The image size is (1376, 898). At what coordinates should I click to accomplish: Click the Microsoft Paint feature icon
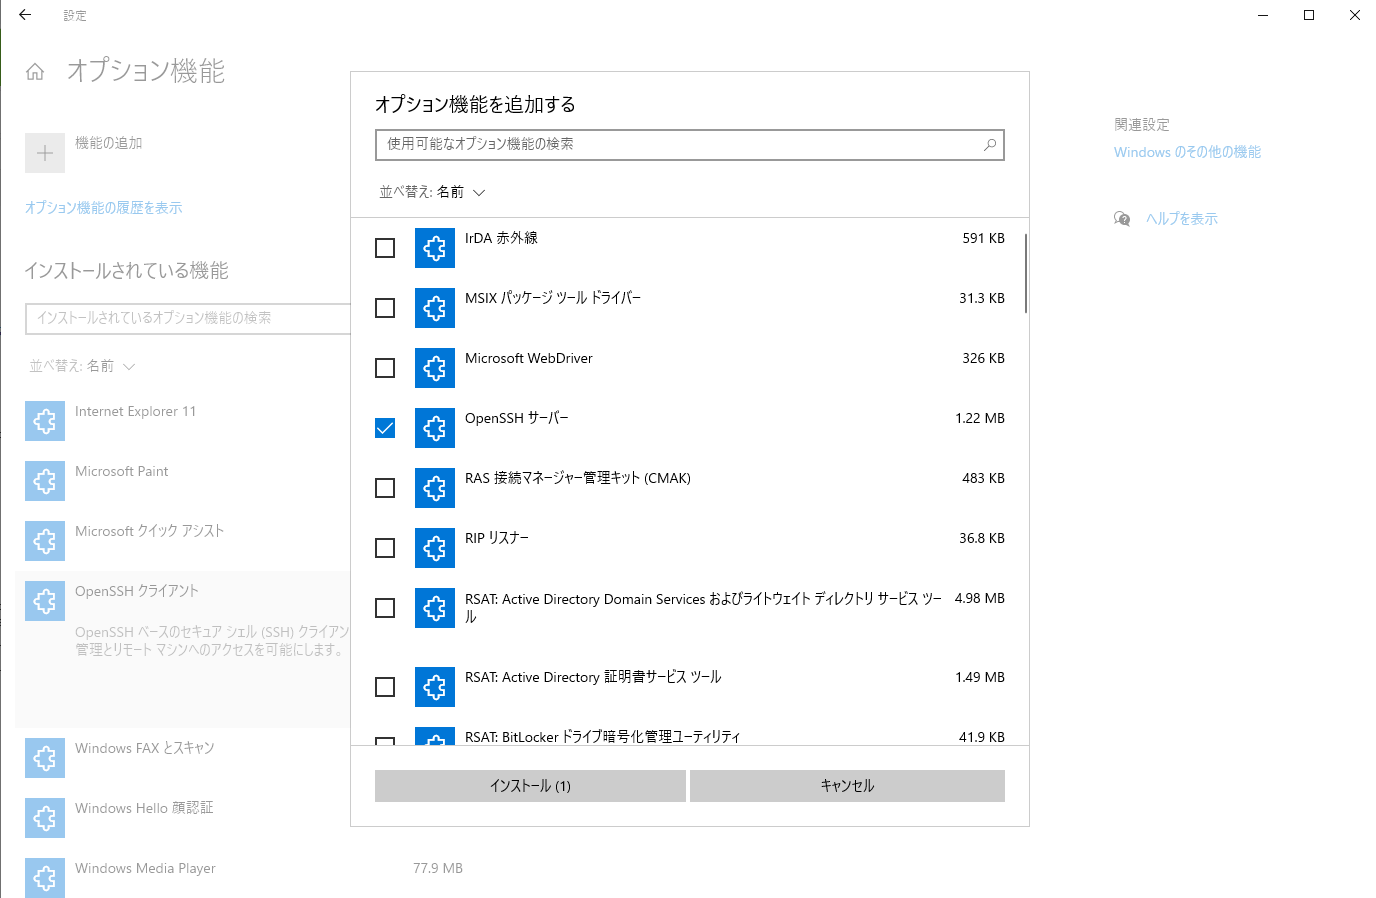pos(45,481)
